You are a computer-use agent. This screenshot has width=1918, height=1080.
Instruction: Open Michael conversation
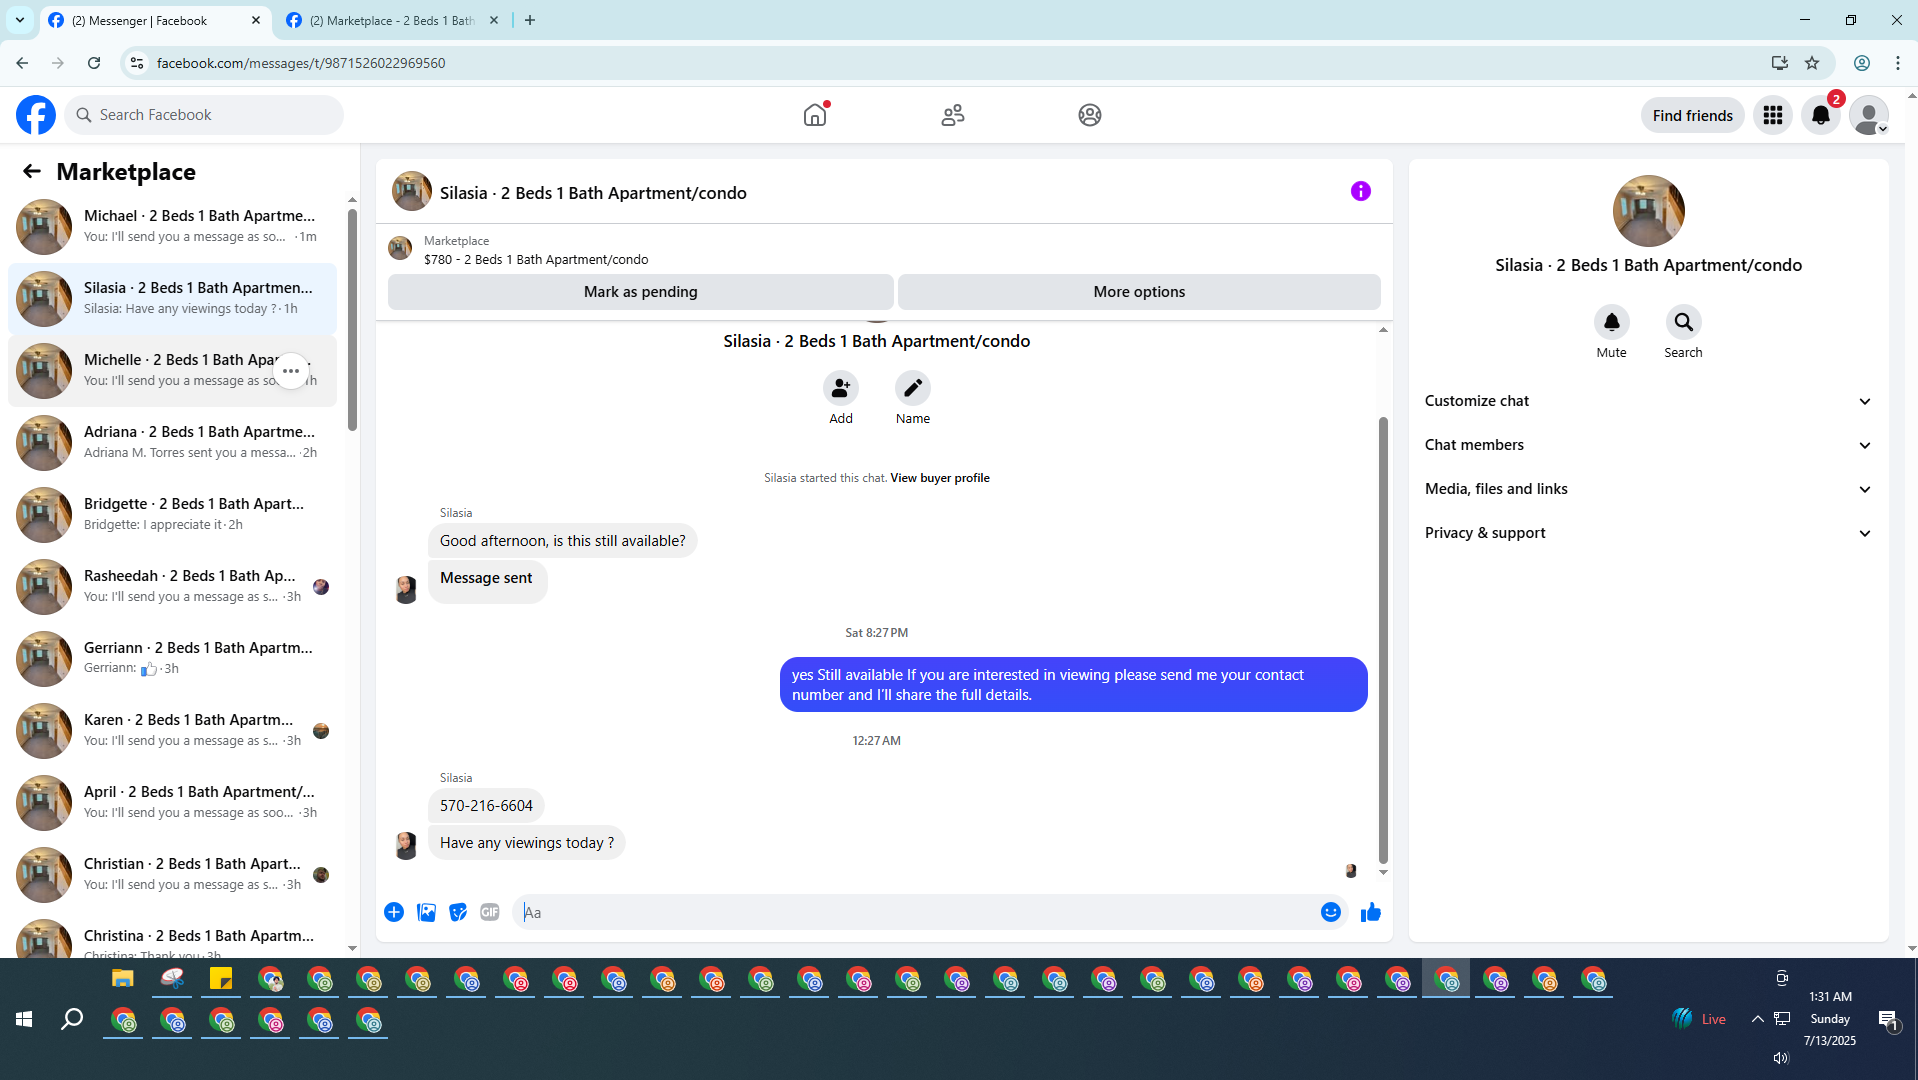tap(172, 227)
